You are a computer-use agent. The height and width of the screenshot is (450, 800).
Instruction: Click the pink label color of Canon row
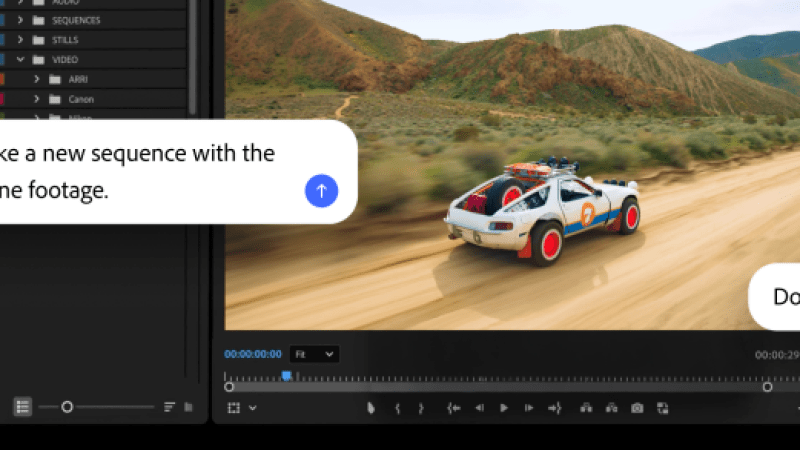click(x=2, y=99)
